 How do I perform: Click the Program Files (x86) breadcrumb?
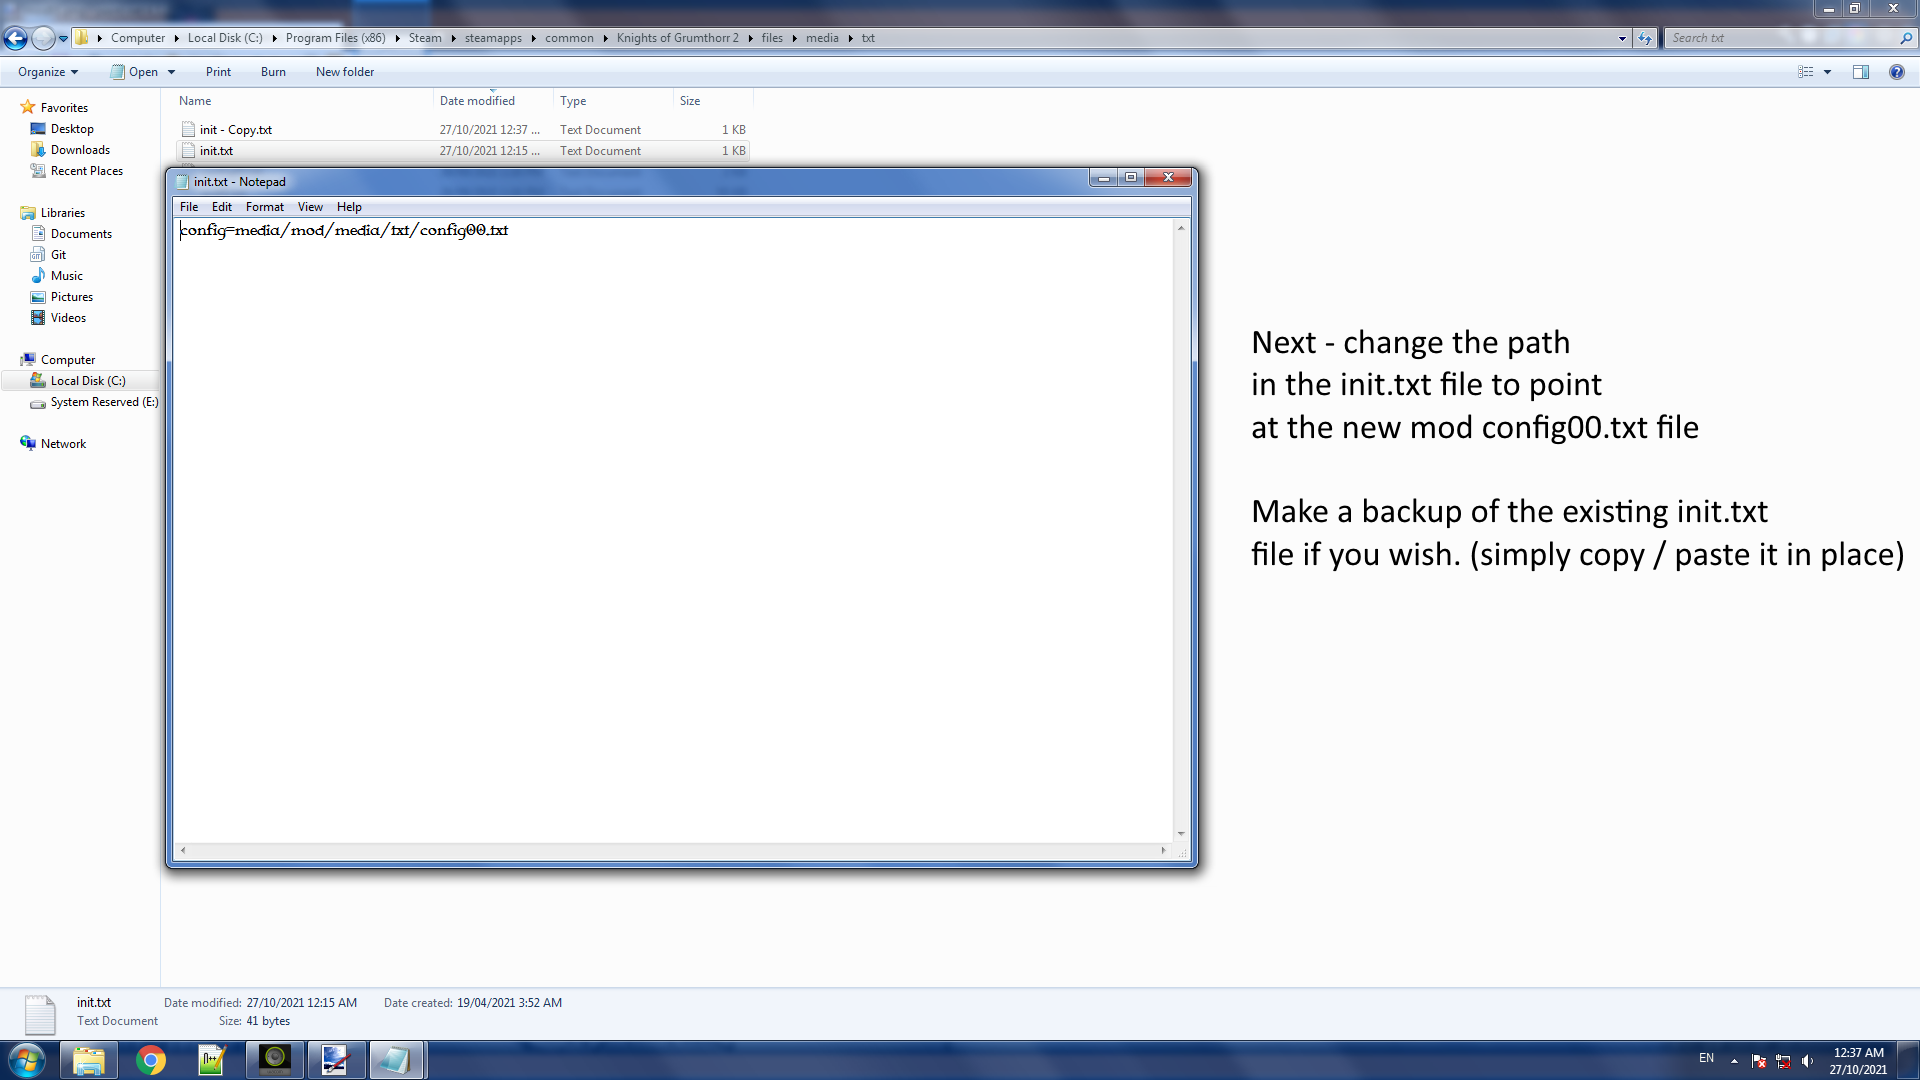335,38
